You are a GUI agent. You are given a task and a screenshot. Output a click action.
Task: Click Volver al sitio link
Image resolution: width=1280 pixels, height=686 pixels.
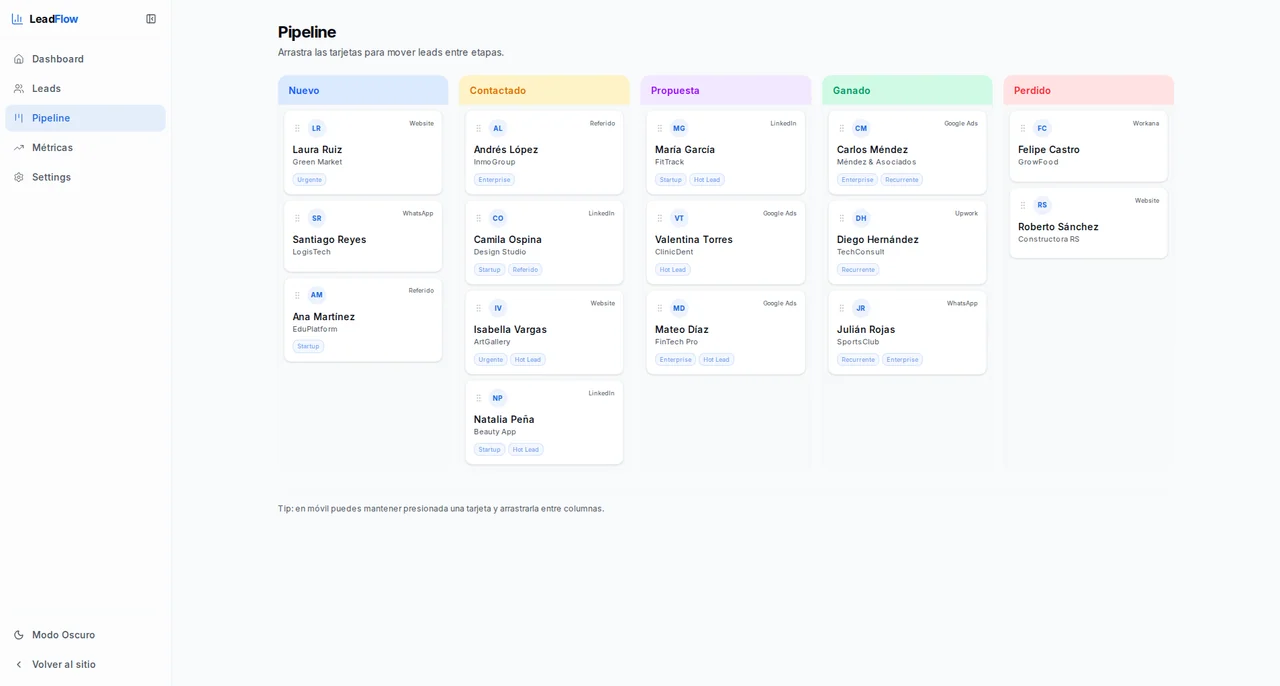tap(85, 664)
